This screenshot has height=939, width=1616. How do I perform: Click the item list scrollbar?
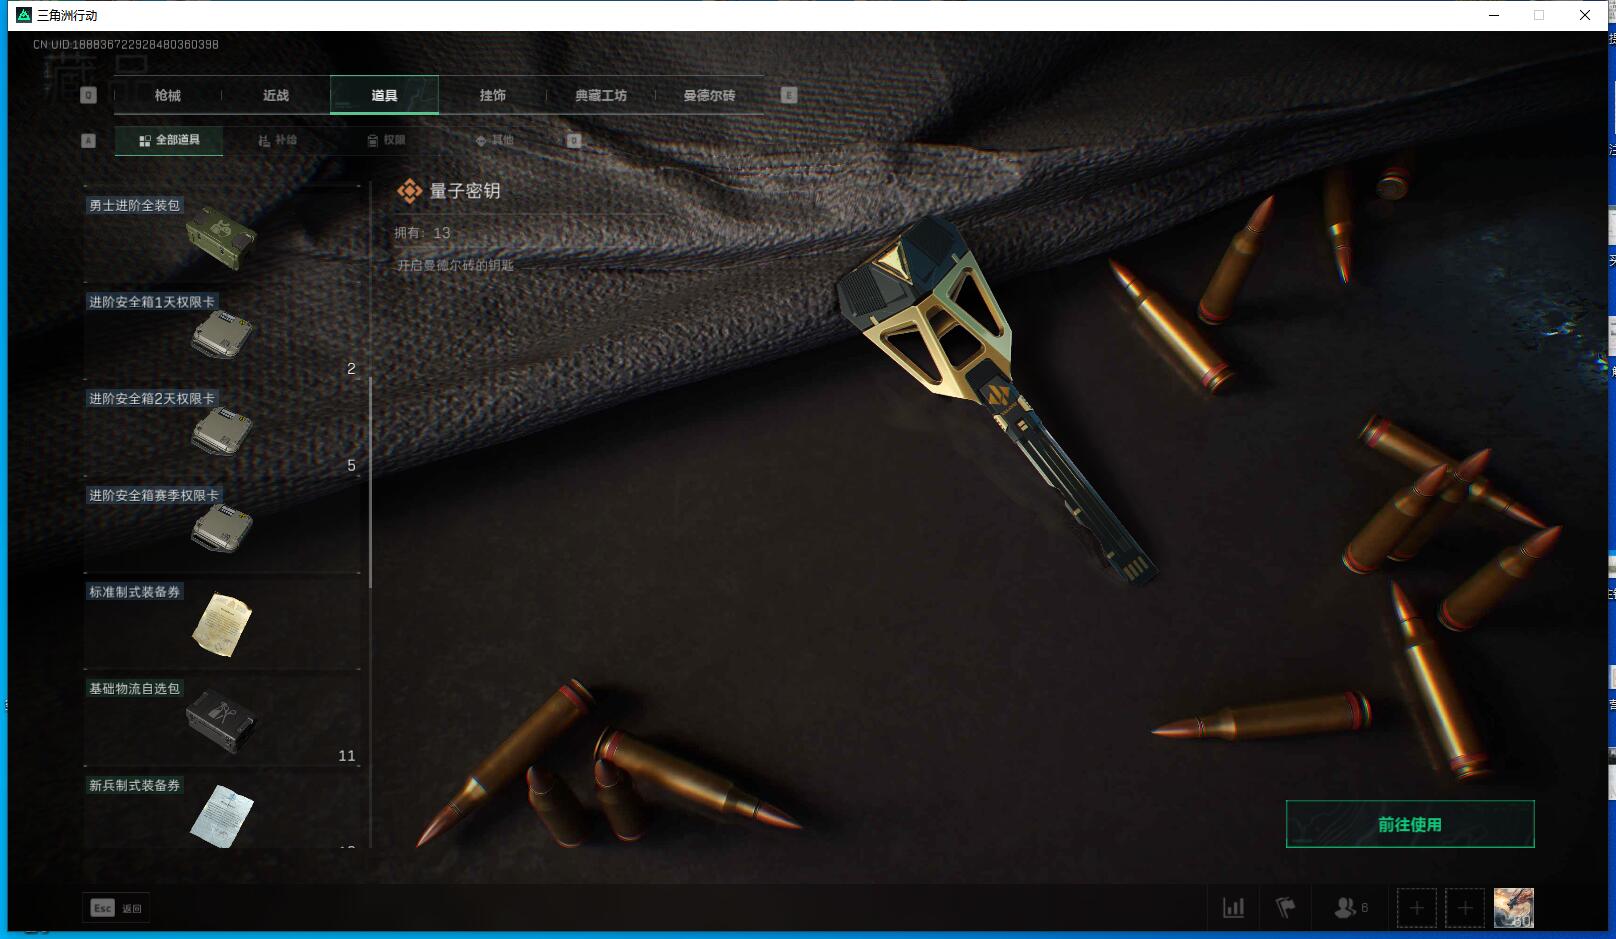370,482
